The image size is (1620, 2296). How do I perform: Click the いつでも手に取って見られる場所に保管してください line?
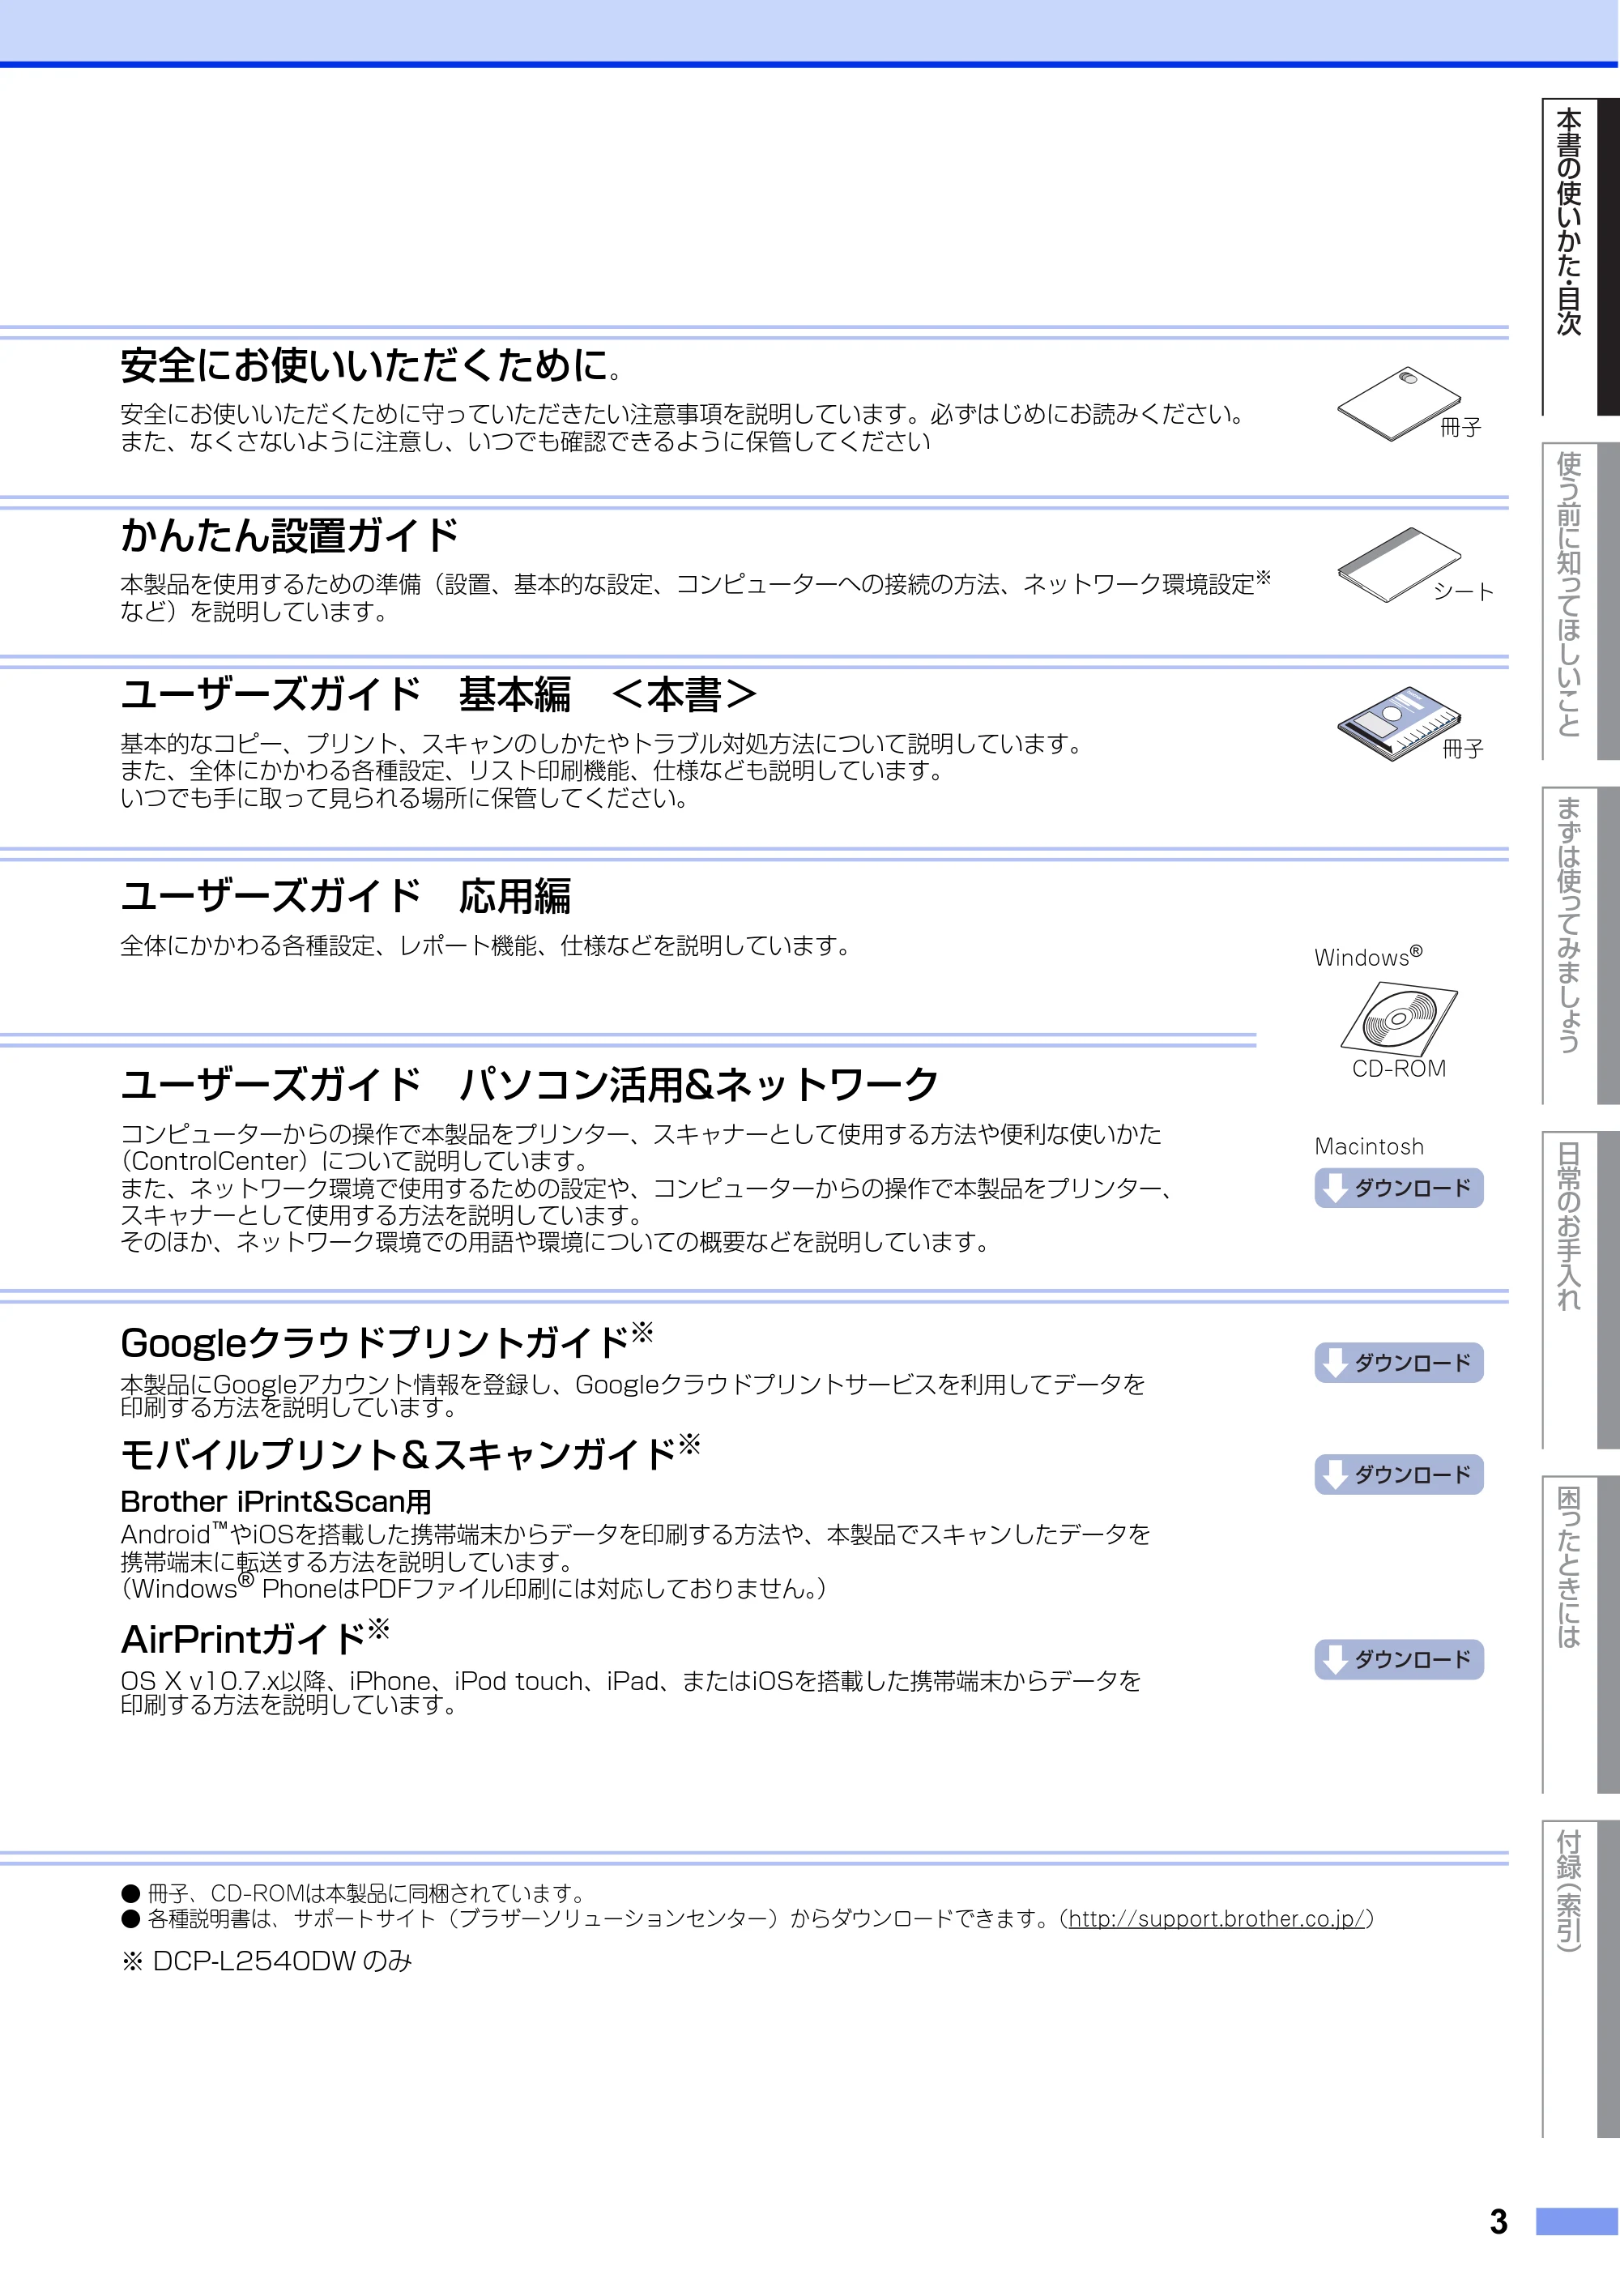[405, 798]
